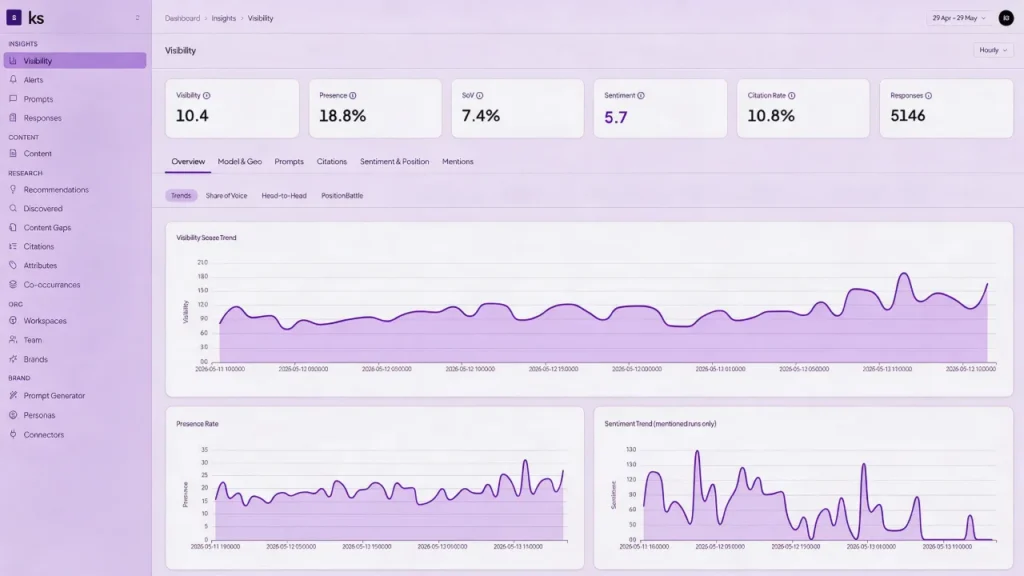Click the Personas icon
Image resolution: width=1024 pixels, height=576 pixels.
[13, 415]
